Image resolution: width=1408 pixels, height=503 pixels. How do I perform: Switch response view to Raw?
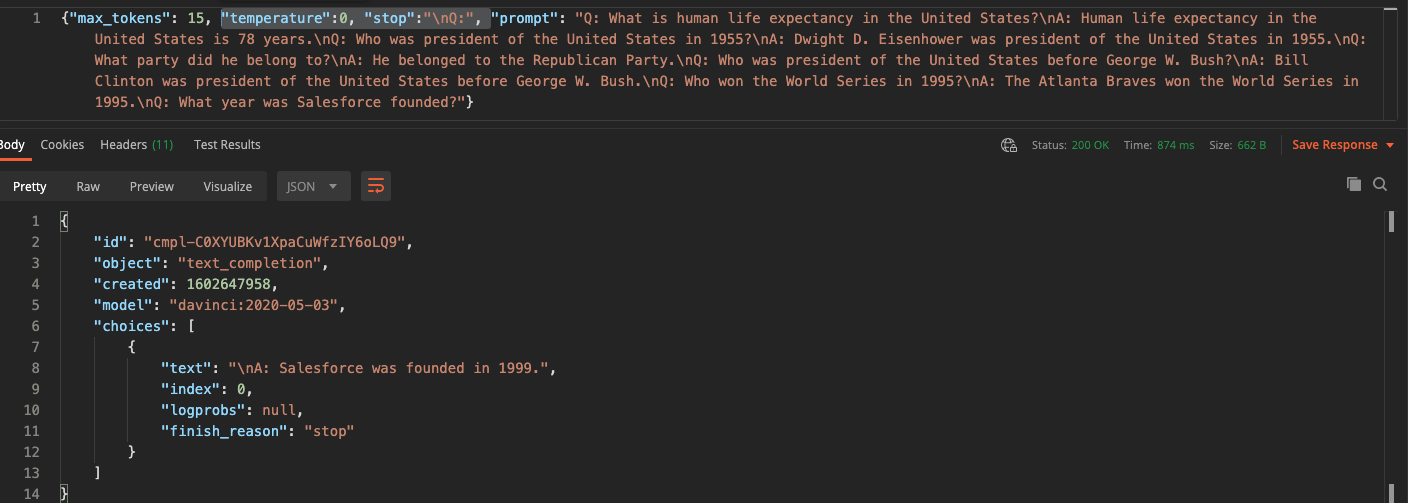pos(88,186)
